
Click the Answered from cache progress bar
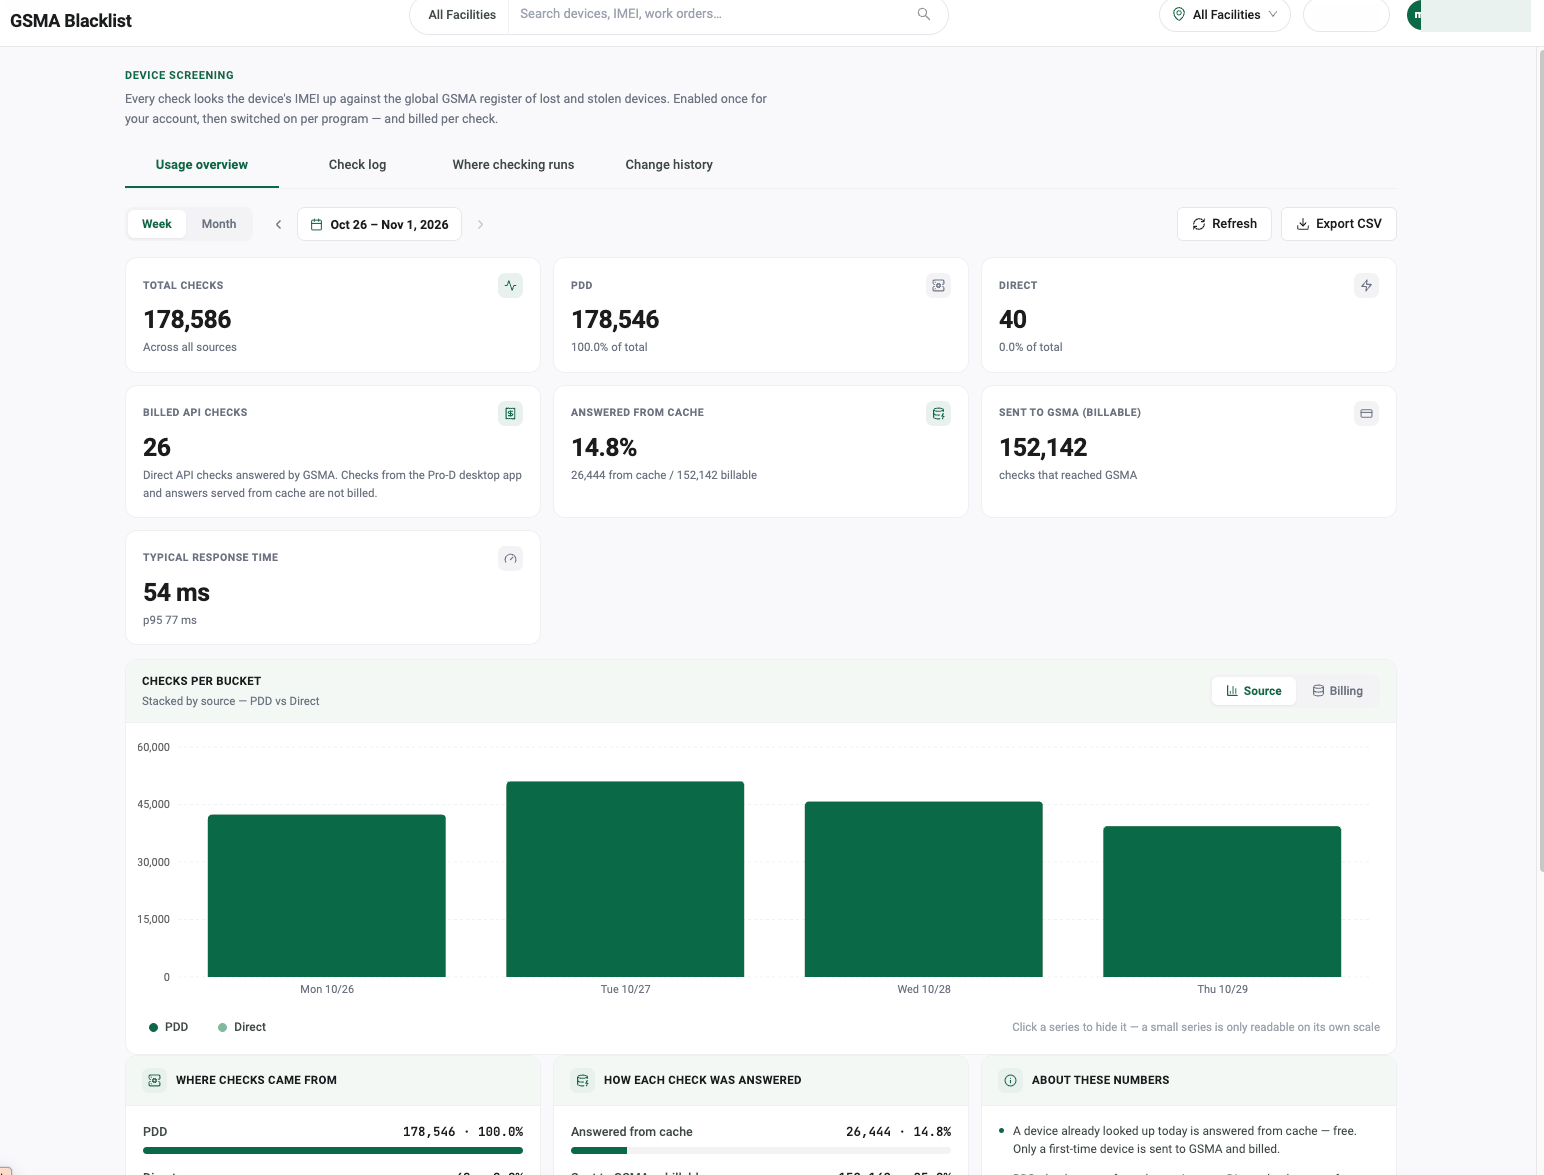[x=761, y=1151]
